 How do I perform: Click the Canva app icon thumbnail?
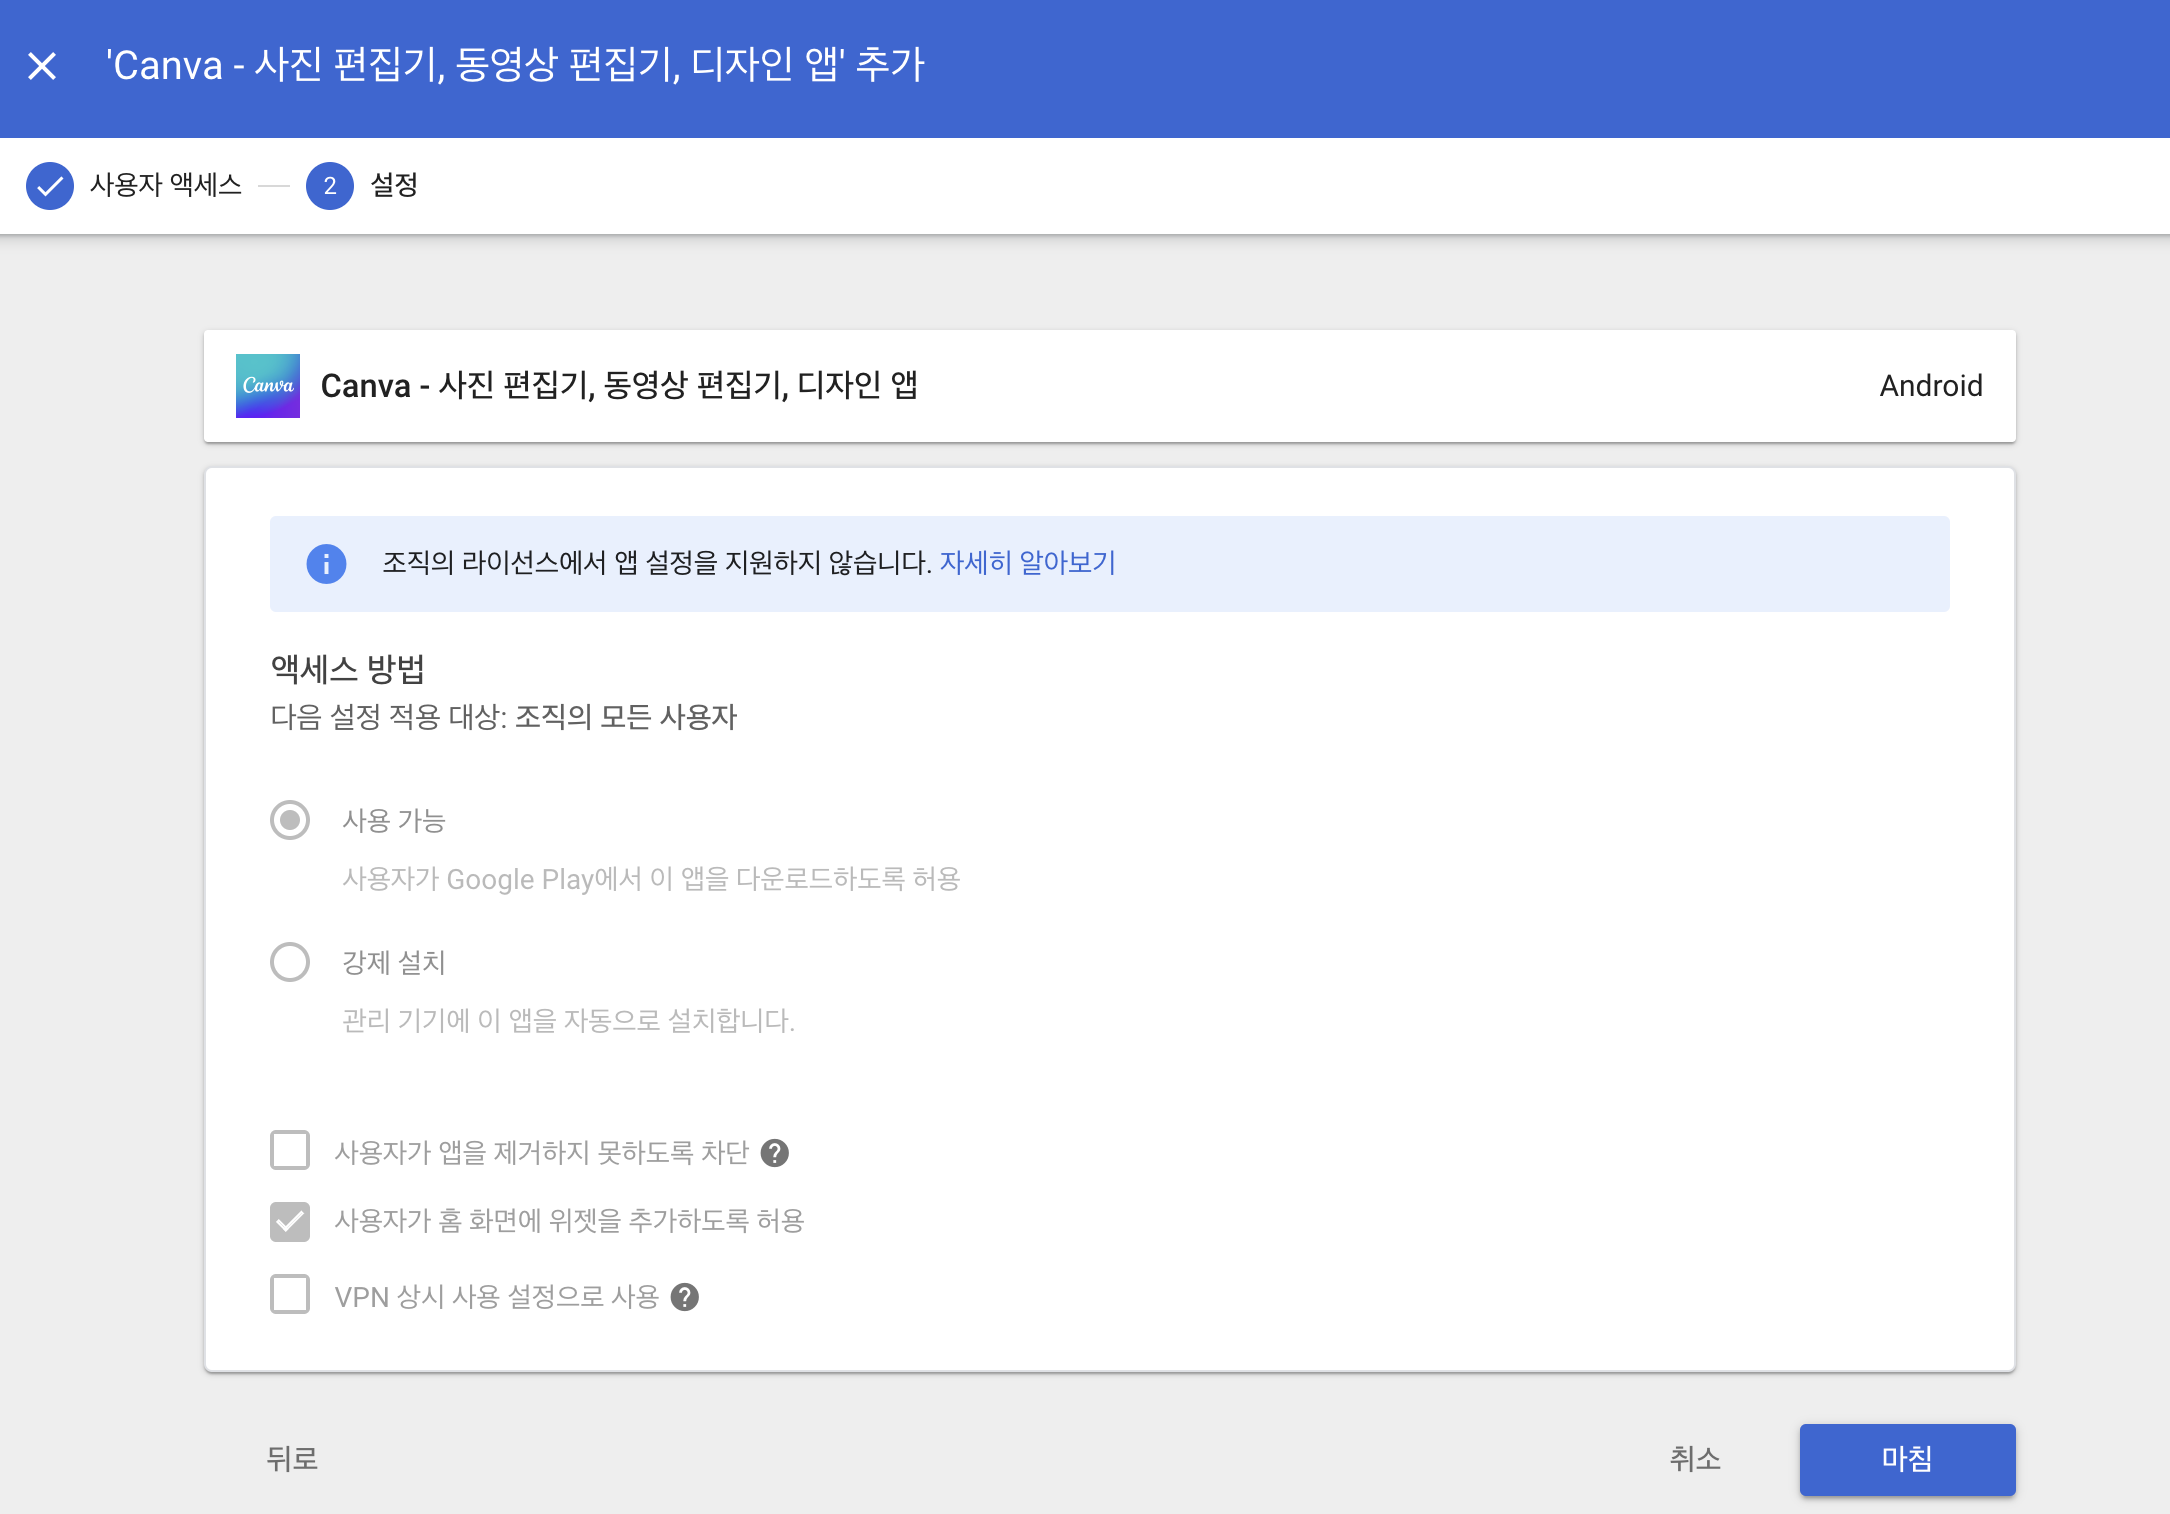(268, 386)
